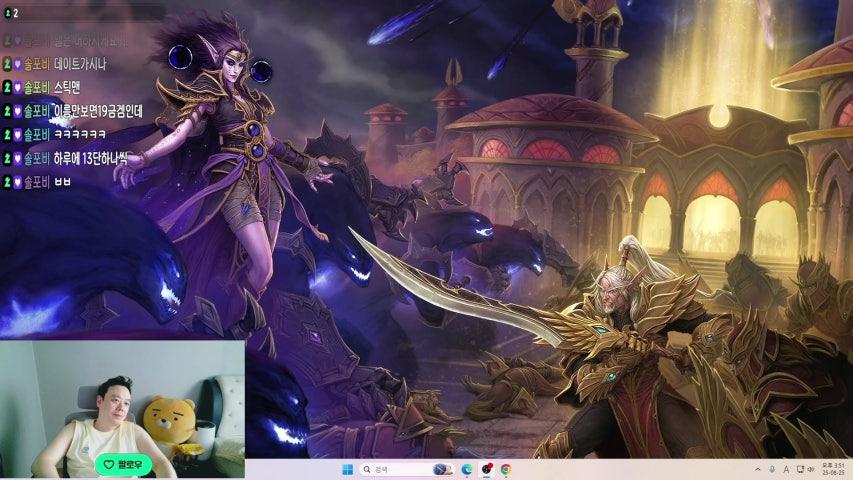Click username 솔포비 on the ㅋㅋㅋㅋㅋㅋㅋ row
Screen dimensions: 853x480
pyautogui.click(x=36, y=134)
